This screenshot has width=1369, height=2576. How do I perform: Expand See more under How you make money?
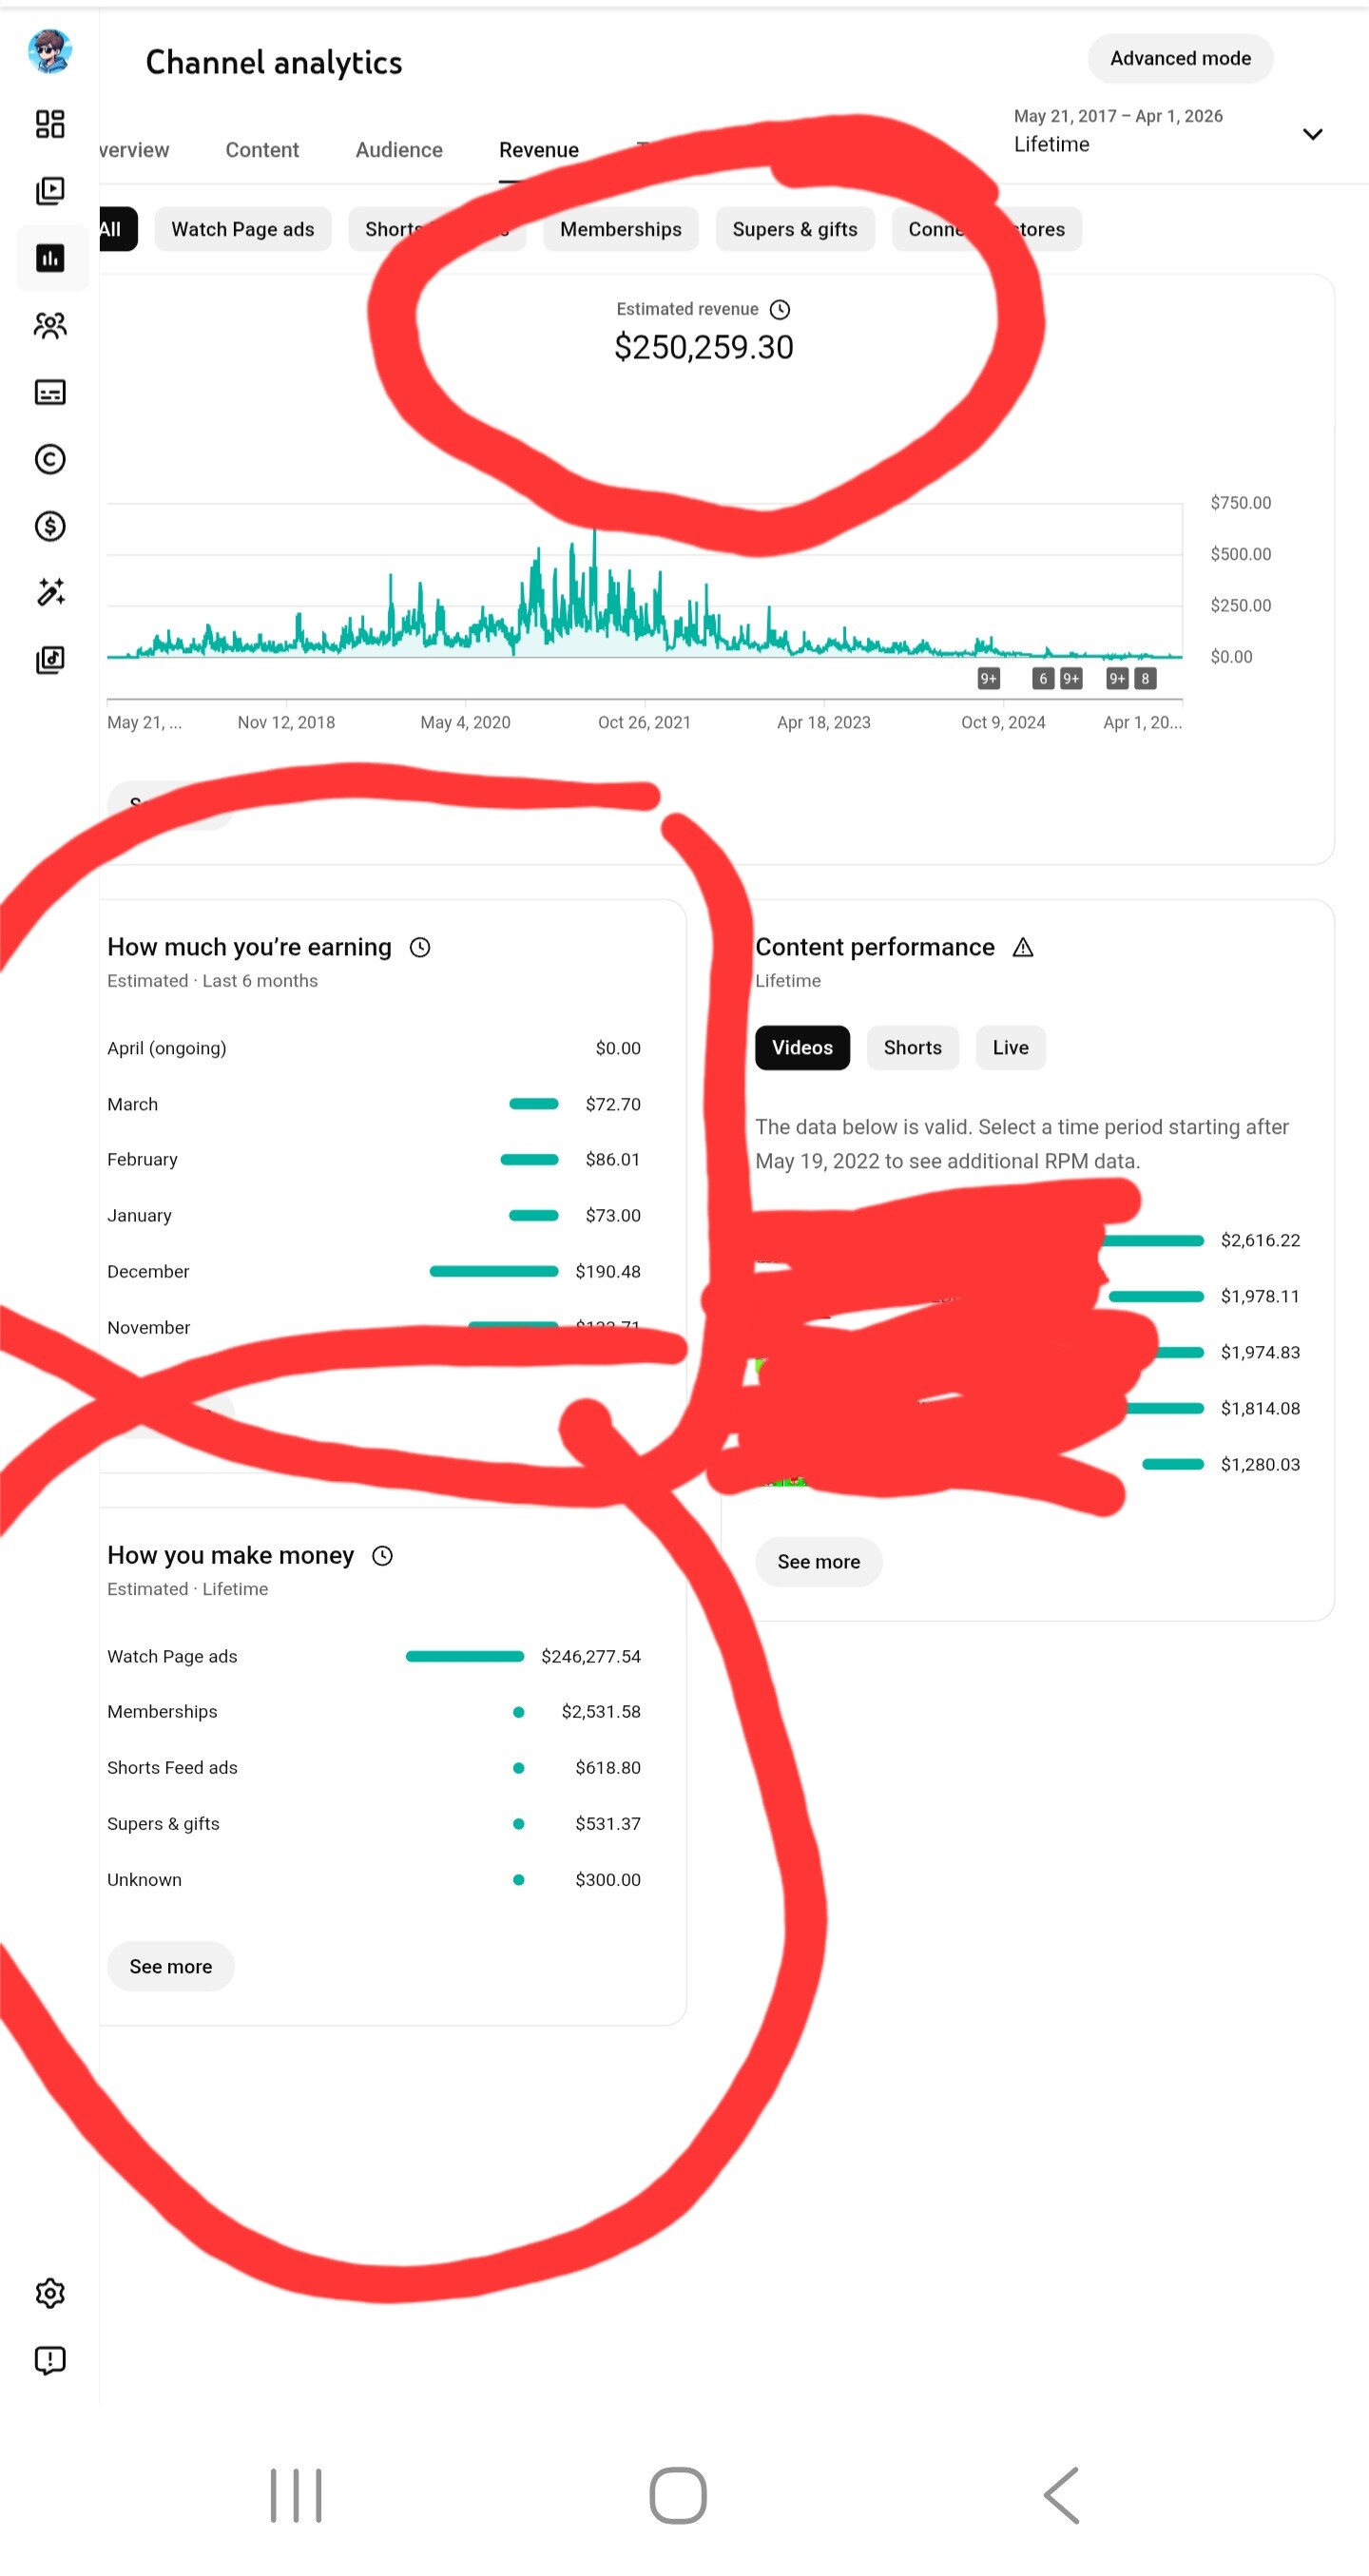(170, 1966)
